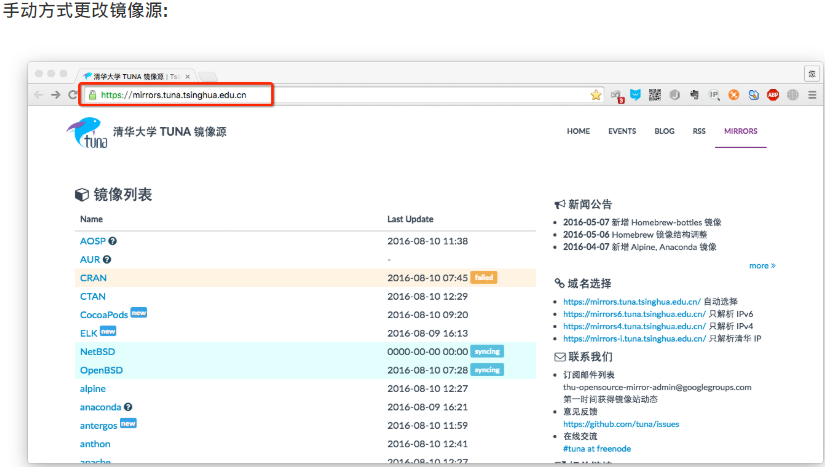Open the anaconda mirror link

click(x=100, y=407)
